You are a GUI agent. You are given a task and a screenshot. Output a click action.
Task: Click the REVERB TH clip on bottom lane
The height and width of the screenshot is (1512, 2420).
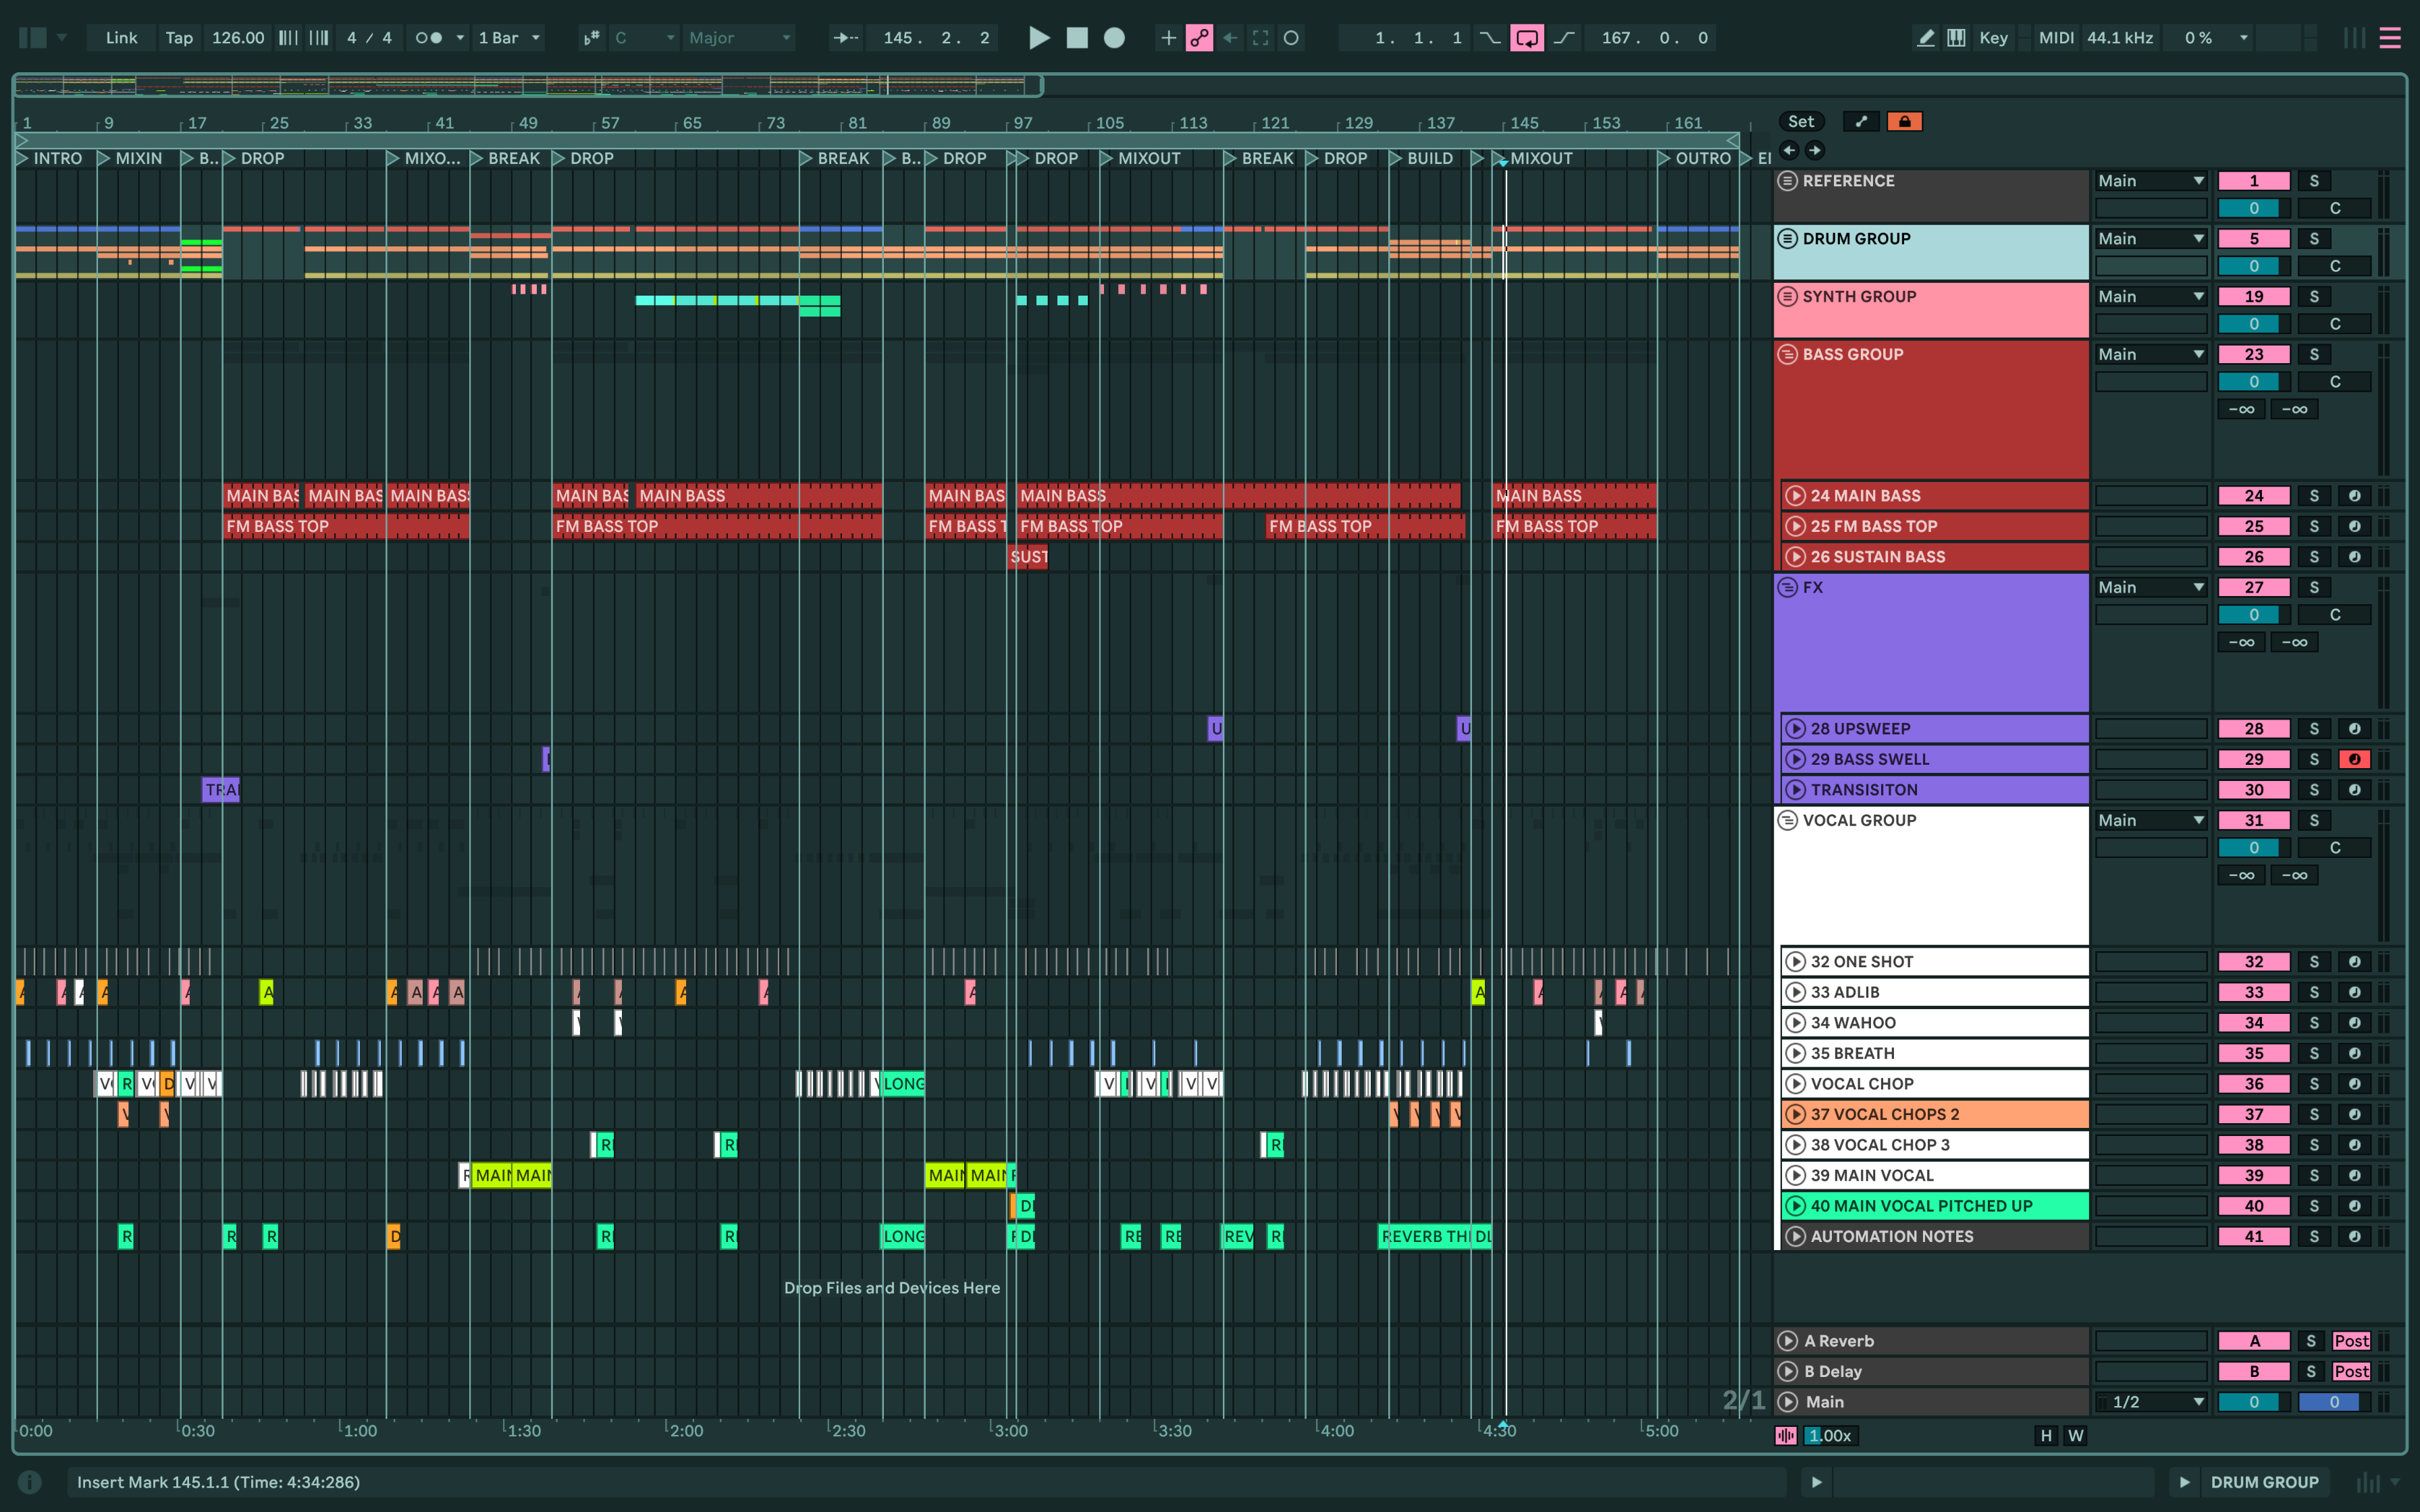pos(1424,1237)
